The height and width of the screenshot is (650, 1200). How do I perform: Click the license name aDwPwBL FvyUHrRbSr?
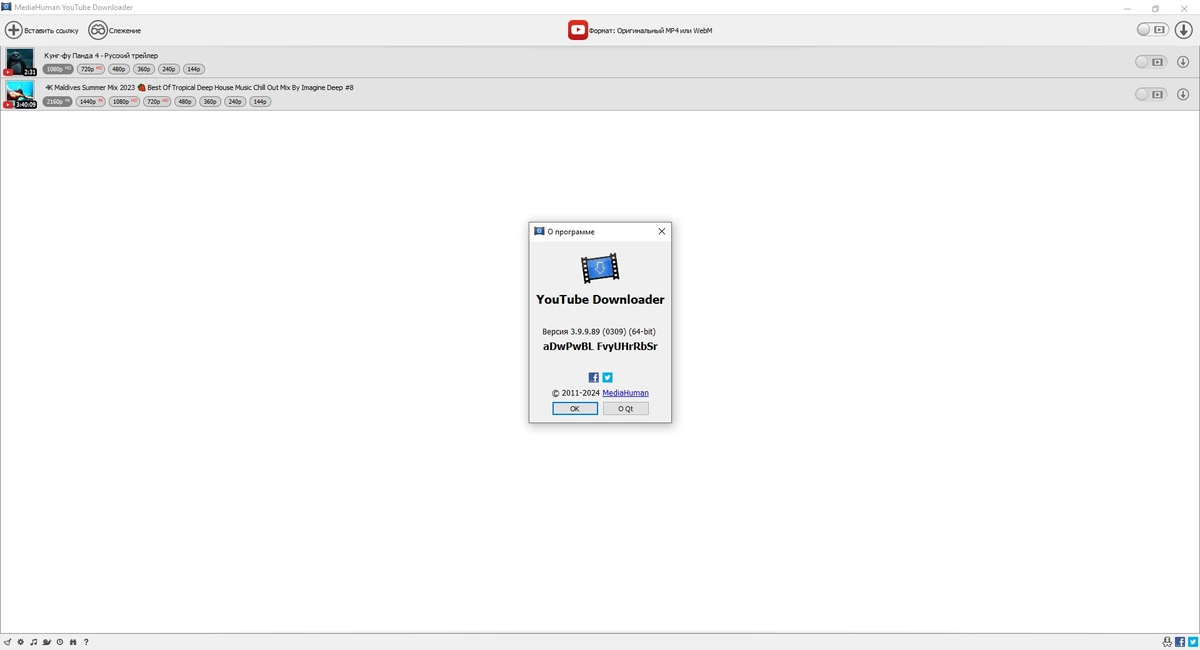(600, 347)
